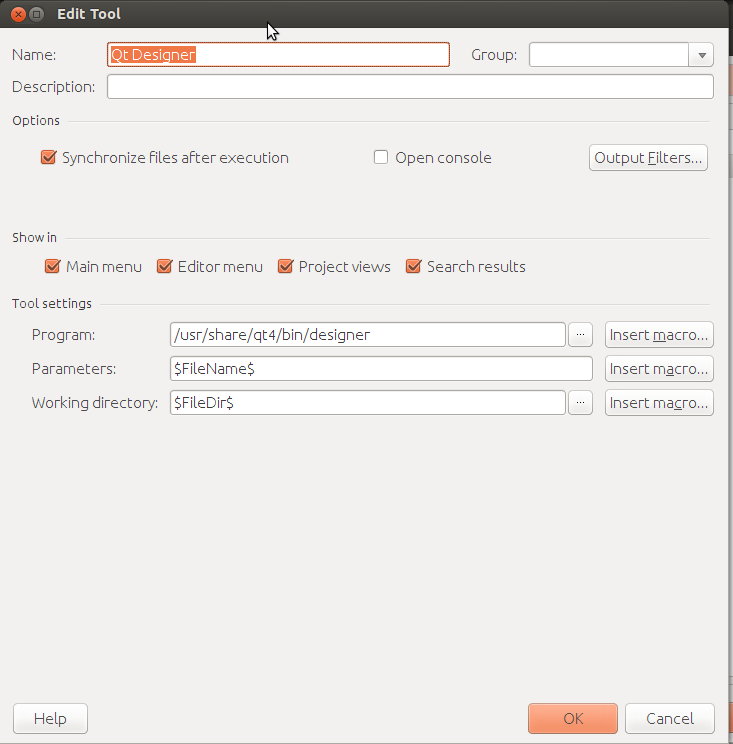The height and width of the screenshot is (744, 733).
Task: Click the window button next to close
Action: coord(37,15)
